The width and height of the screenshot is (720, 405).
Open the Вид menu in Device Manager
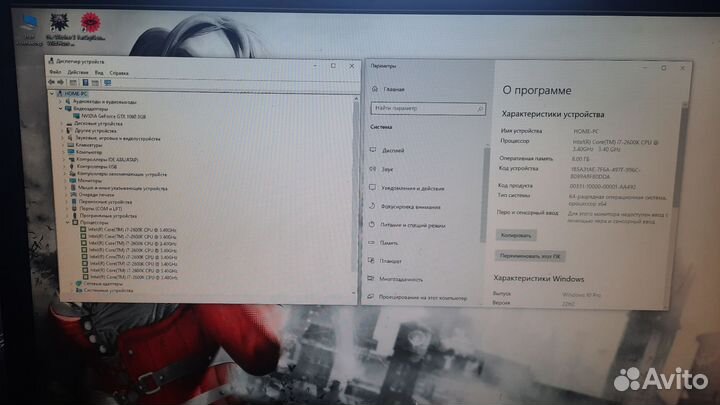99,73
